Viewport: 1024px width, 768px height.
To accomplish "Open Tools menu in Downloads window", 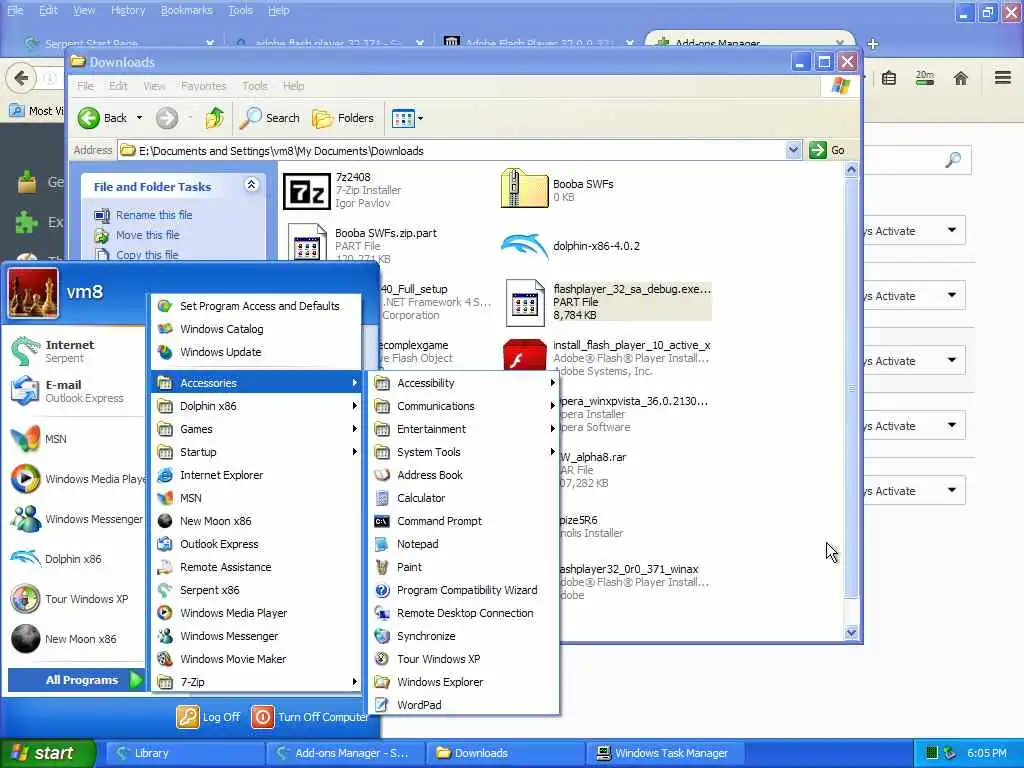I will point(255,86).
